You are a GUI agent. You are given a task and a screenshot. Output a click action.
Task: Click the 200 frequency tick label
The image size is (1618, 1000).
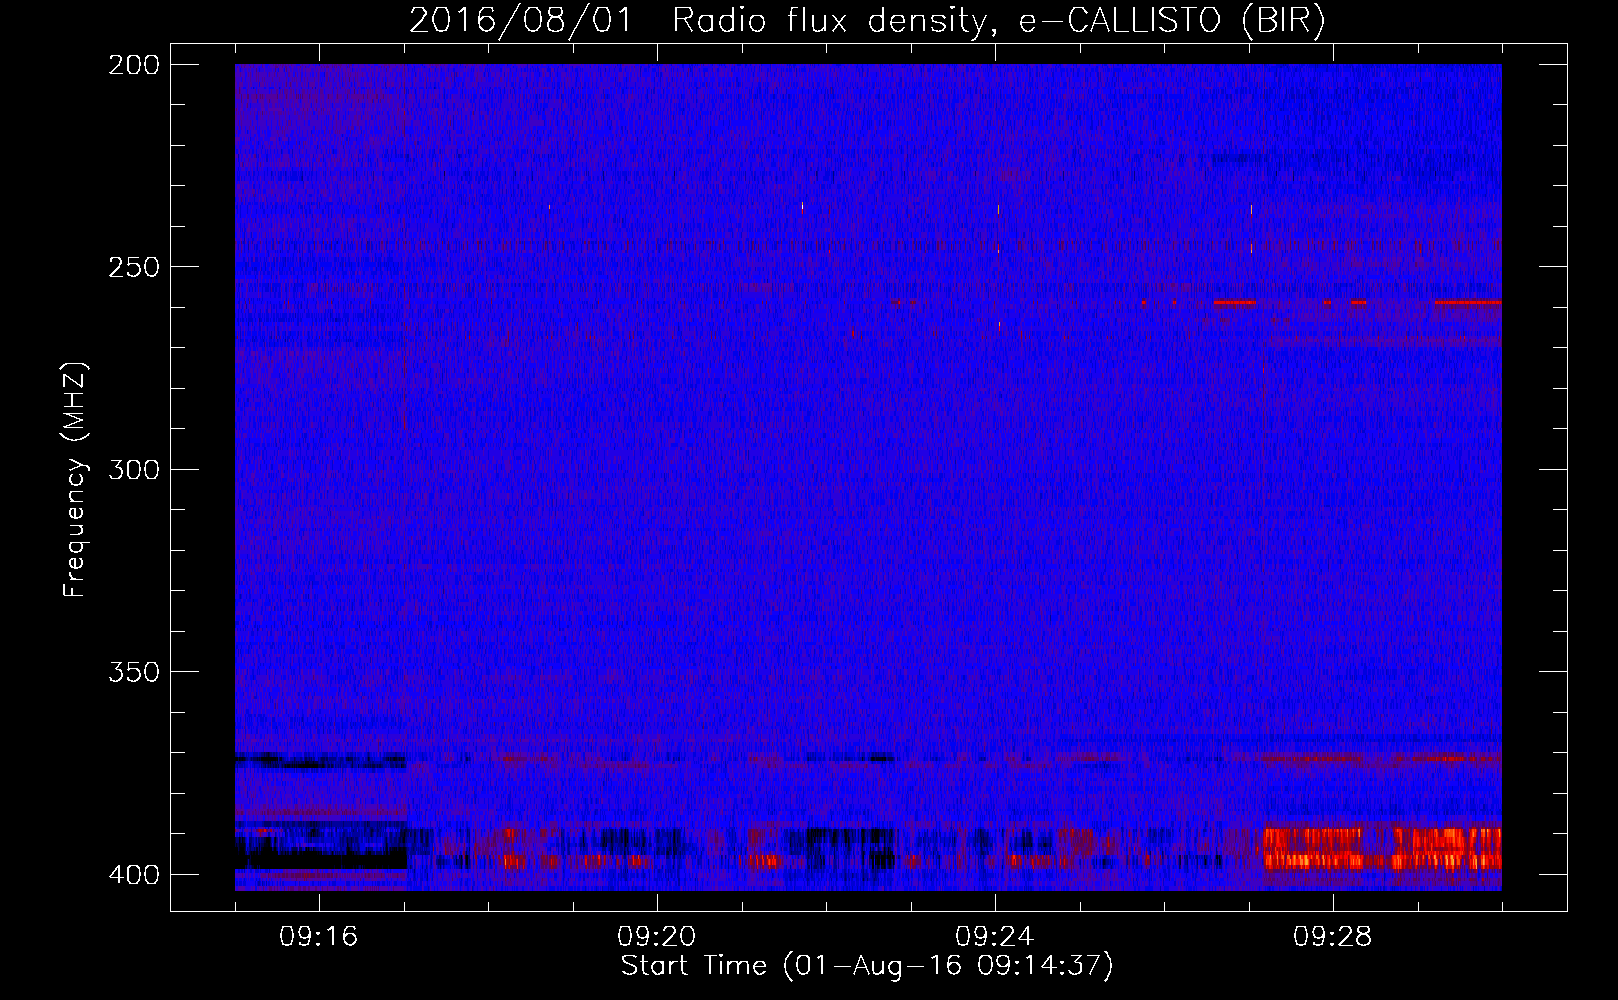[x=133, y=65]
